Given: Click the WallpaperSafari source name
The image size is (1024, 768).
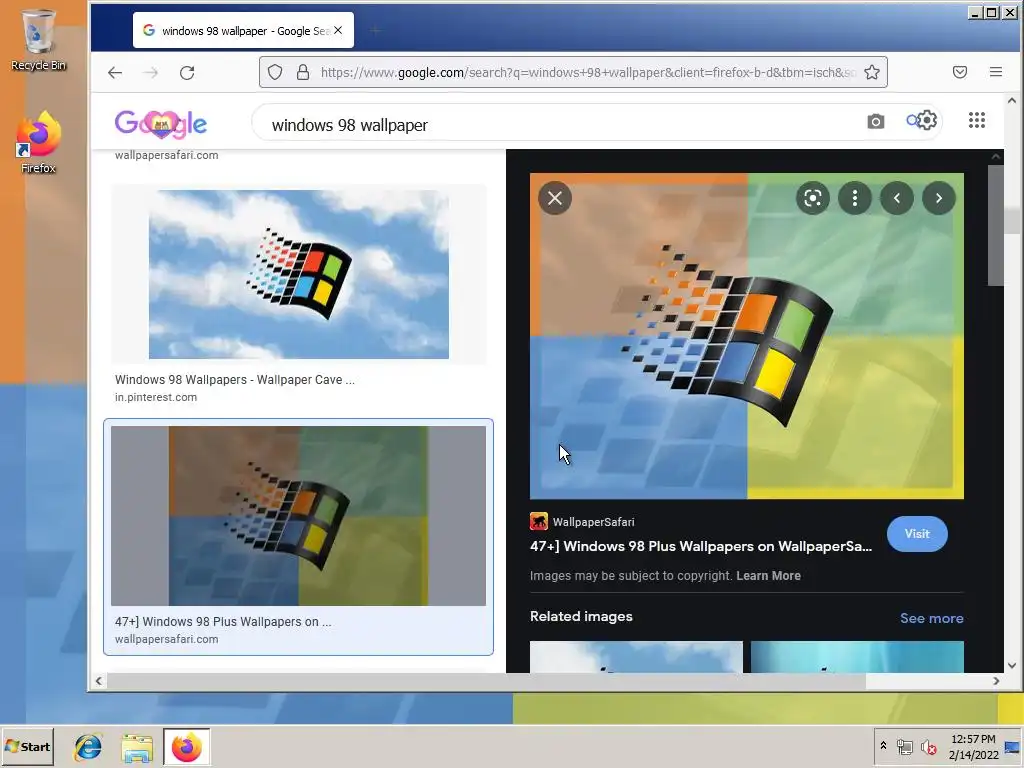Looking at the screenshot, I should pos(593,522).
